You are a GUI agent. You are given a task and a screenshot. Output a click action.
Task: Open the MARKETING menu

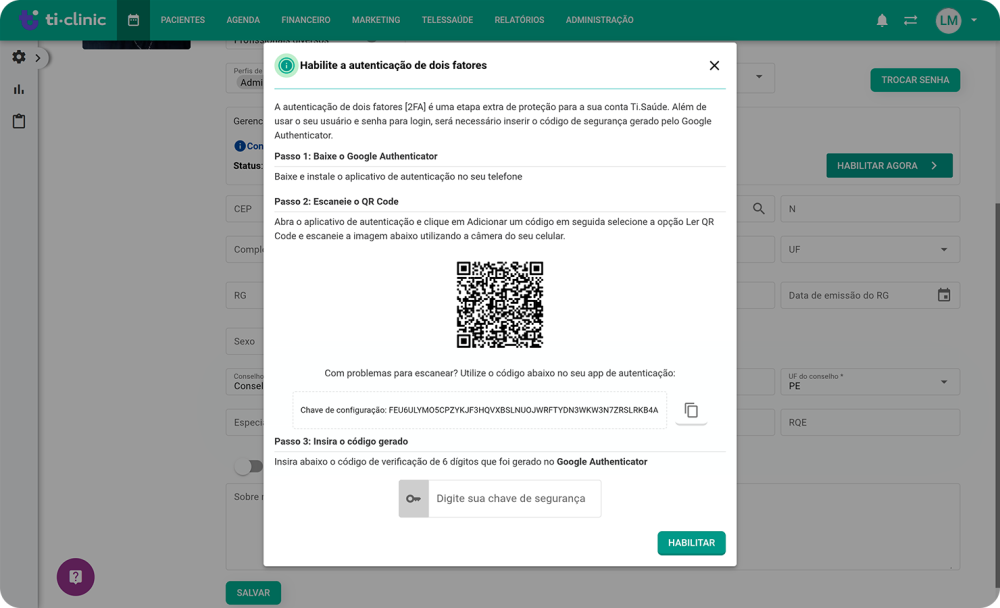coord(376,20)
